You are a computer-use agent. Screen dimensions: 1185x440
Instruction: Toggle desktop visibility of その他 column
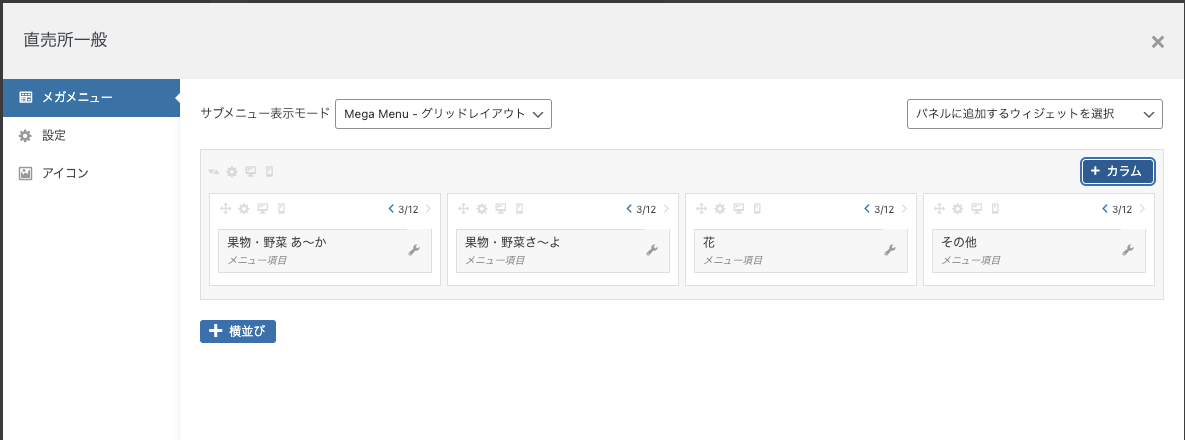(x=976, y=209)
